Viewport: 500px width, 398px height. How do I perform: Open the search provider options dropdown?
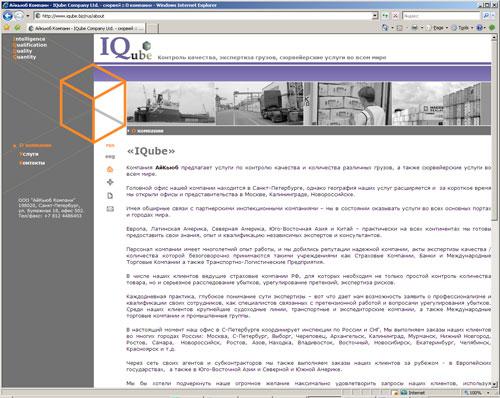click(493, 15)
